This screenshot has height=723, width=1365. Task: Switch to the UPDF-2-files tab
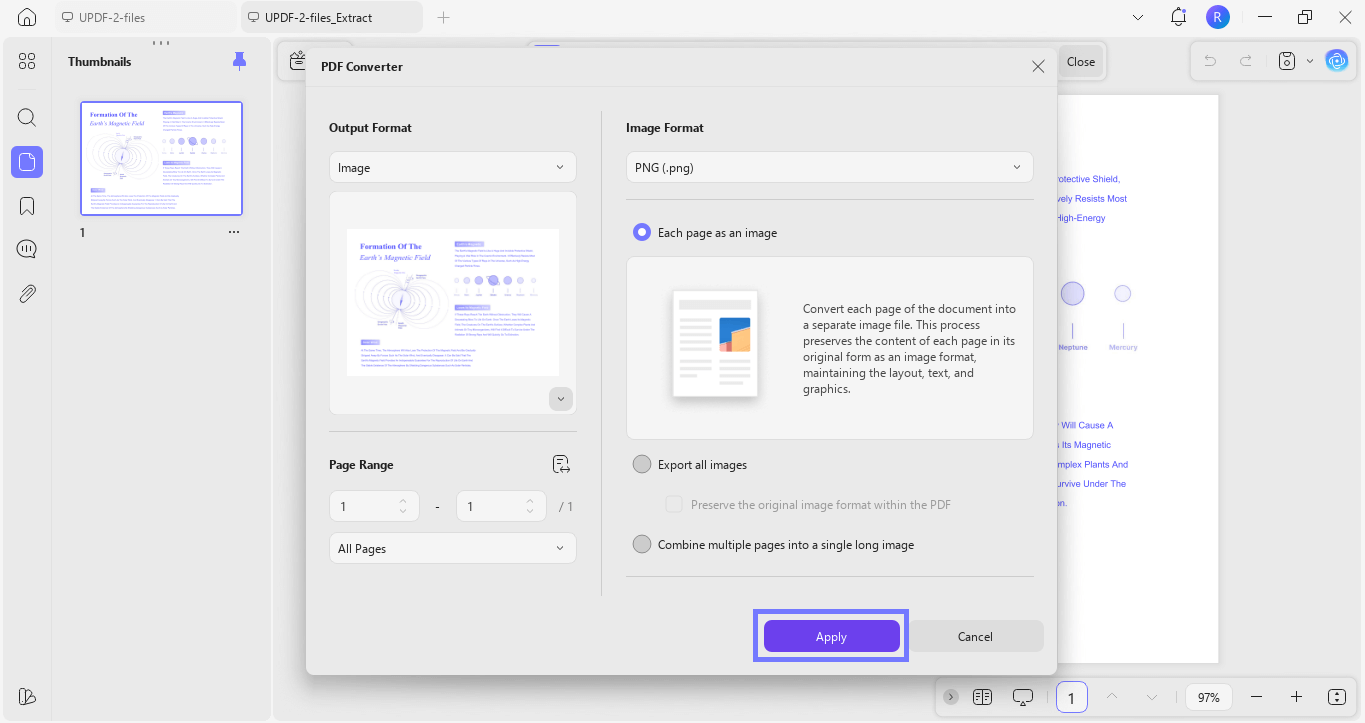[x=114, y=17]
